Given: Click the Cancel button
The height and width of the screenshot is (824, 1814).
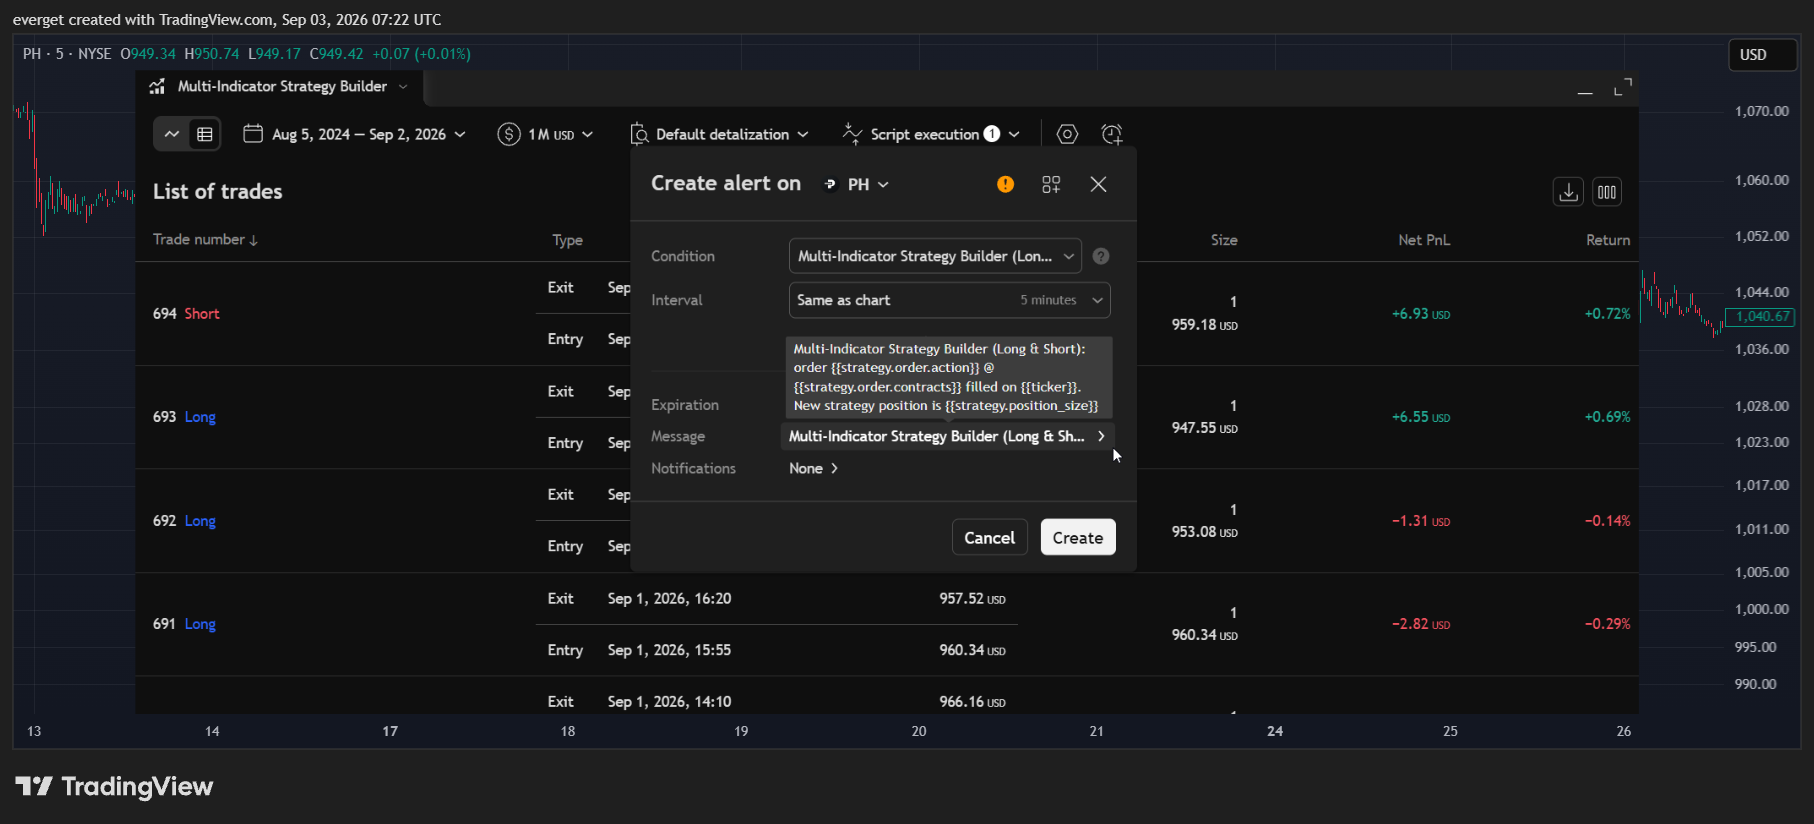Looking at the screenshot, I should (x=990, y=537).
